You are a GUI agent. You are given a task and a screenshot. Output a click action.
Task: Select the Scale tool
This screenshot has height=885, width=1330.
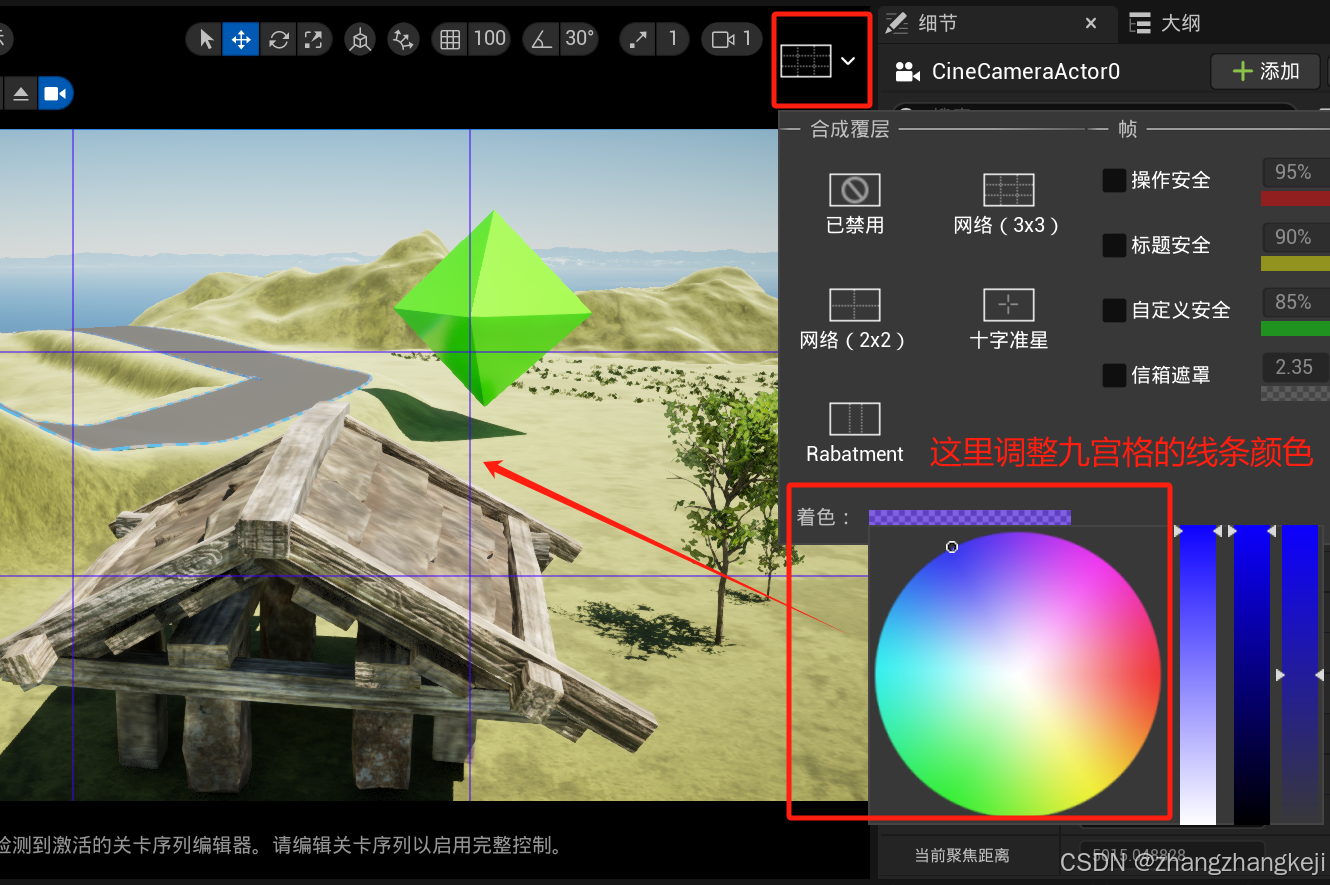point(314,39)
